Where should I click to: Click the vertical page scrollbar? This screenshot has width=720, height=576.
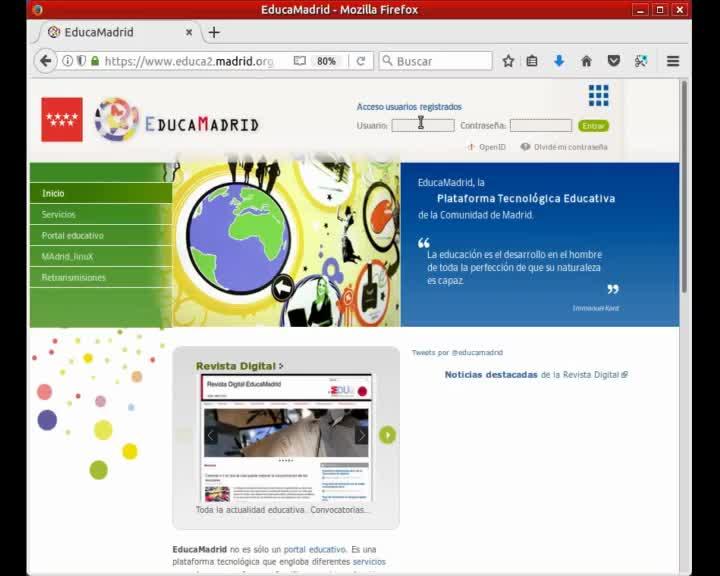[x=684, y=186]
